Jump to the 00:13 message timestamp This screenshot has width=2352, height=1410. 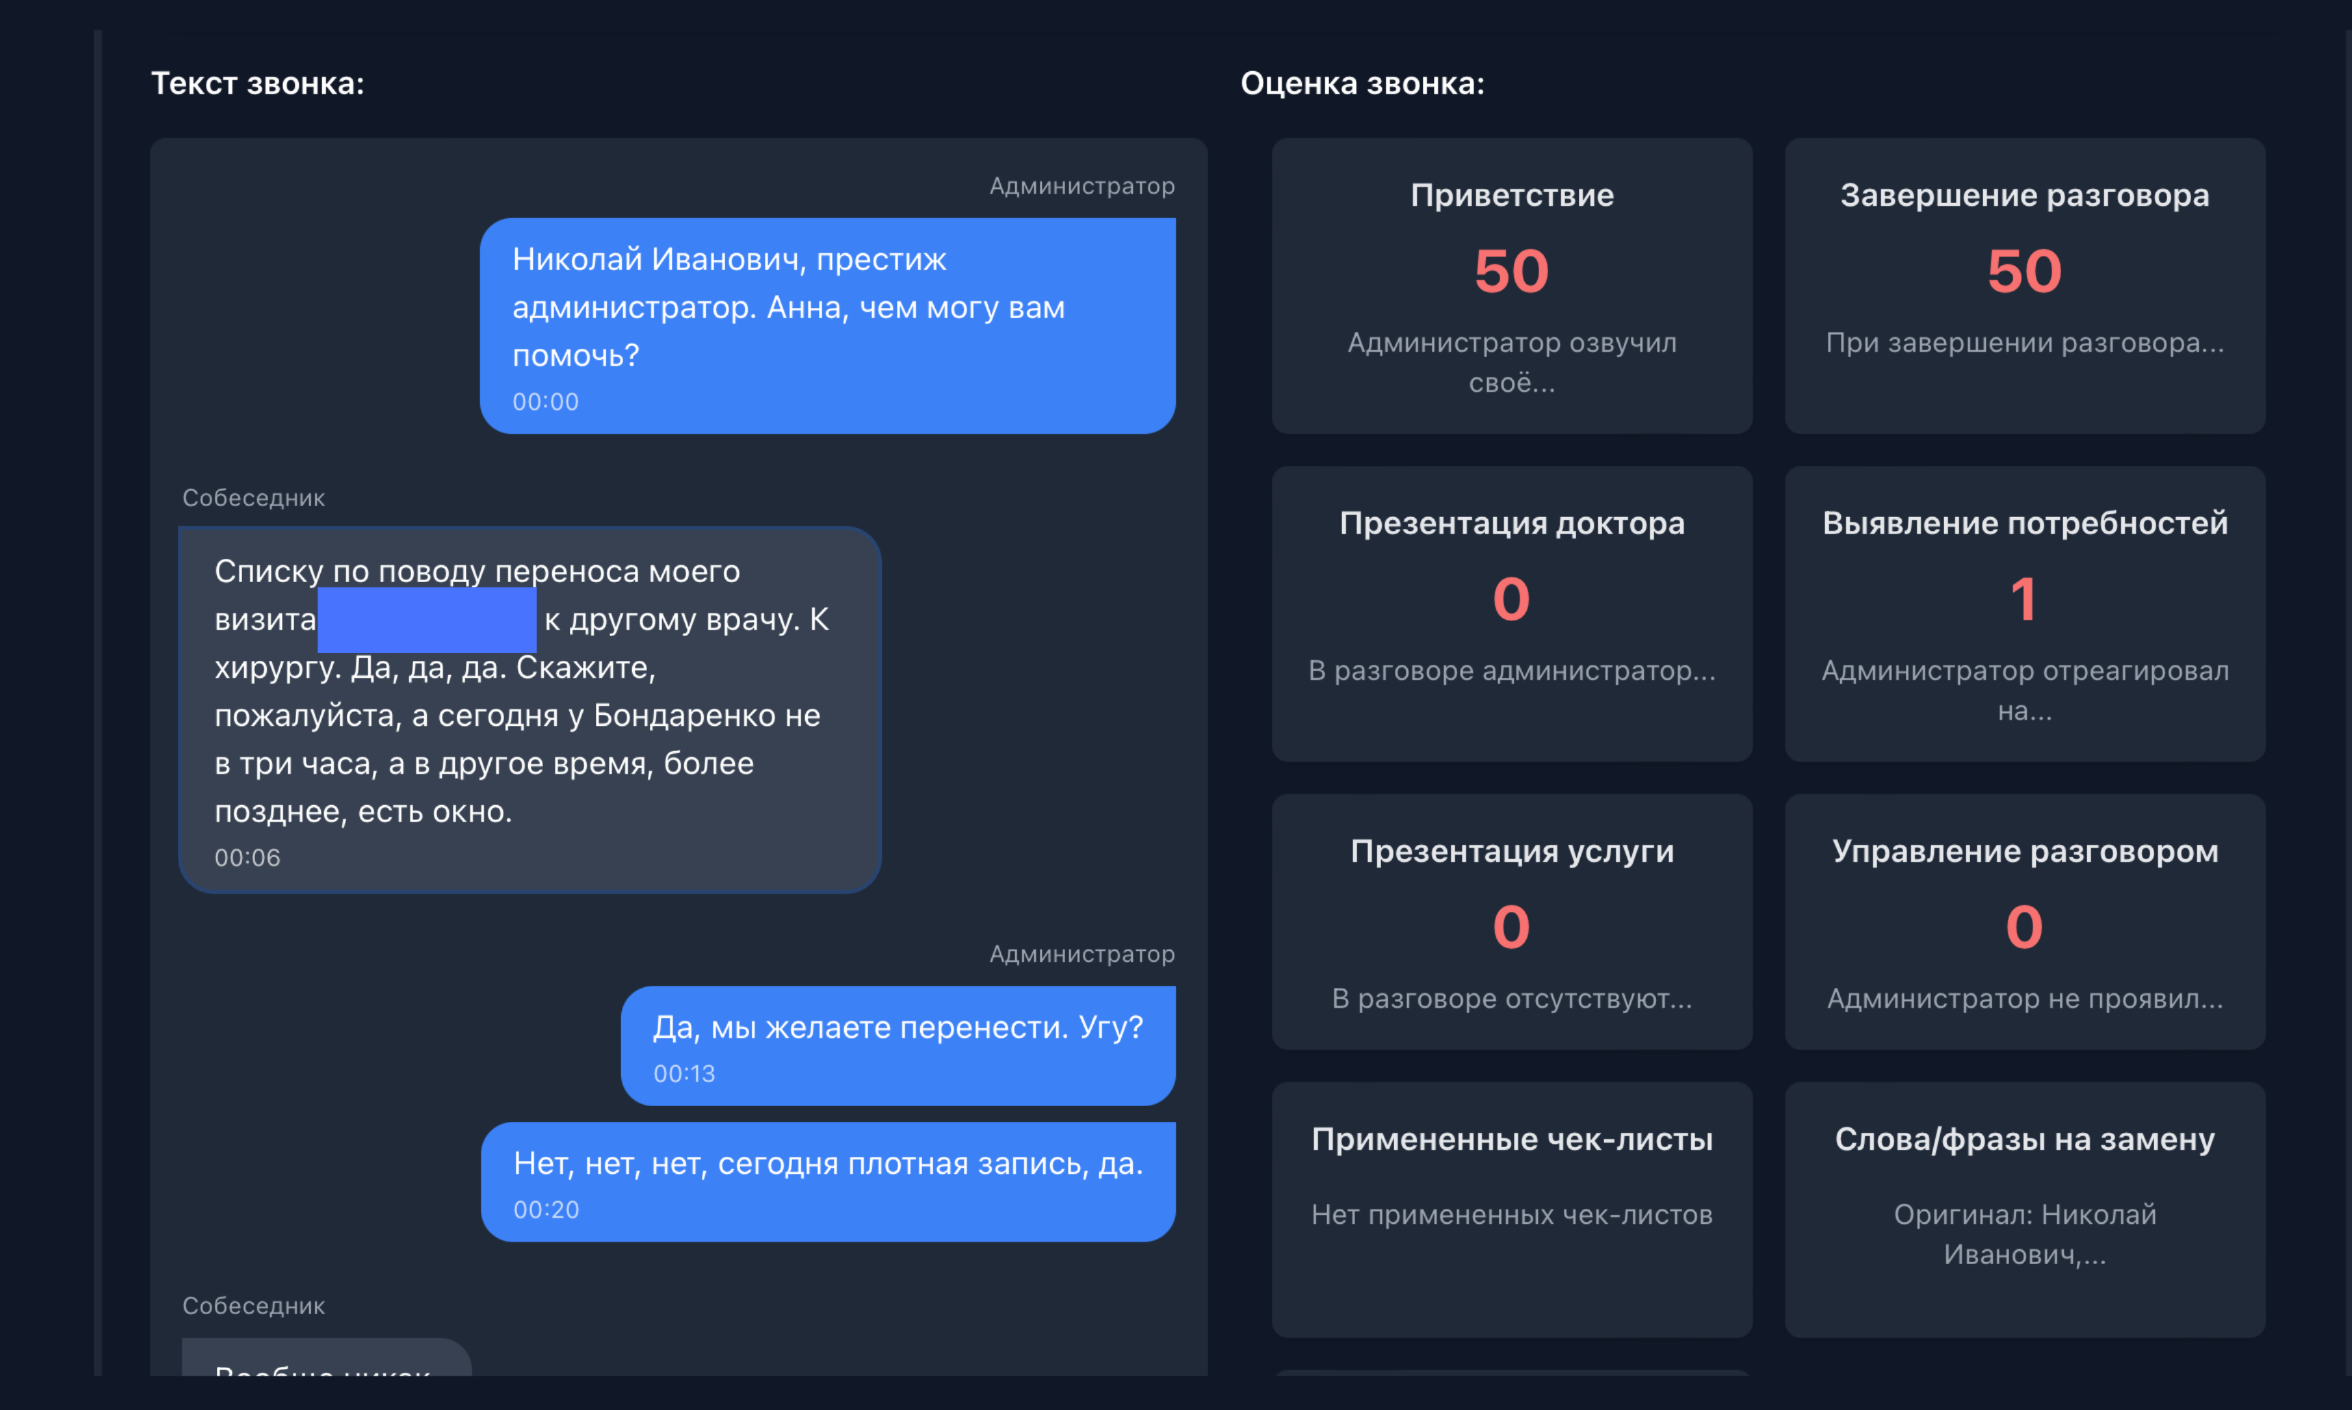(x=684, y=1074)
